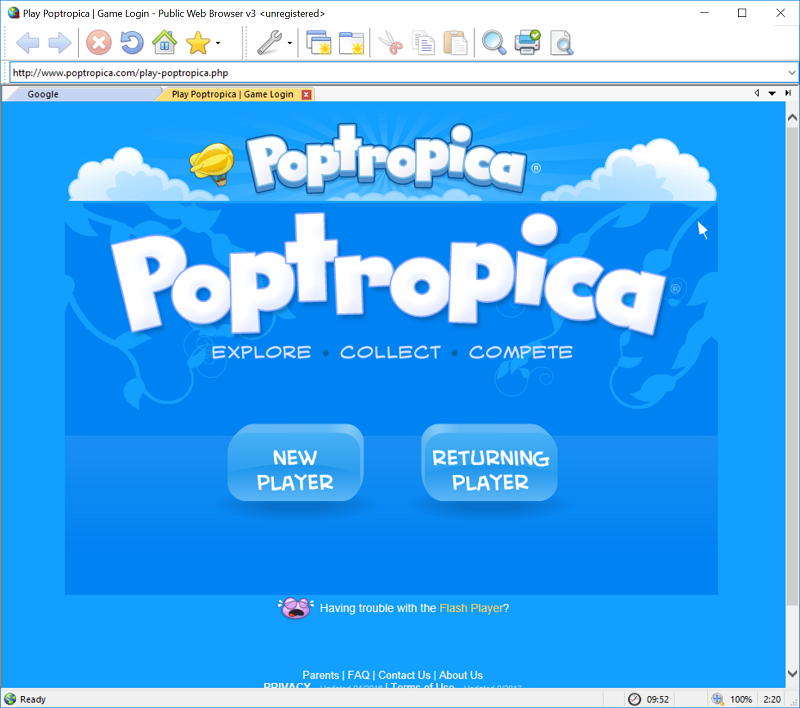Open the tab list dropdown arrow
Screen dimensions: 800x708
point(772,93)
